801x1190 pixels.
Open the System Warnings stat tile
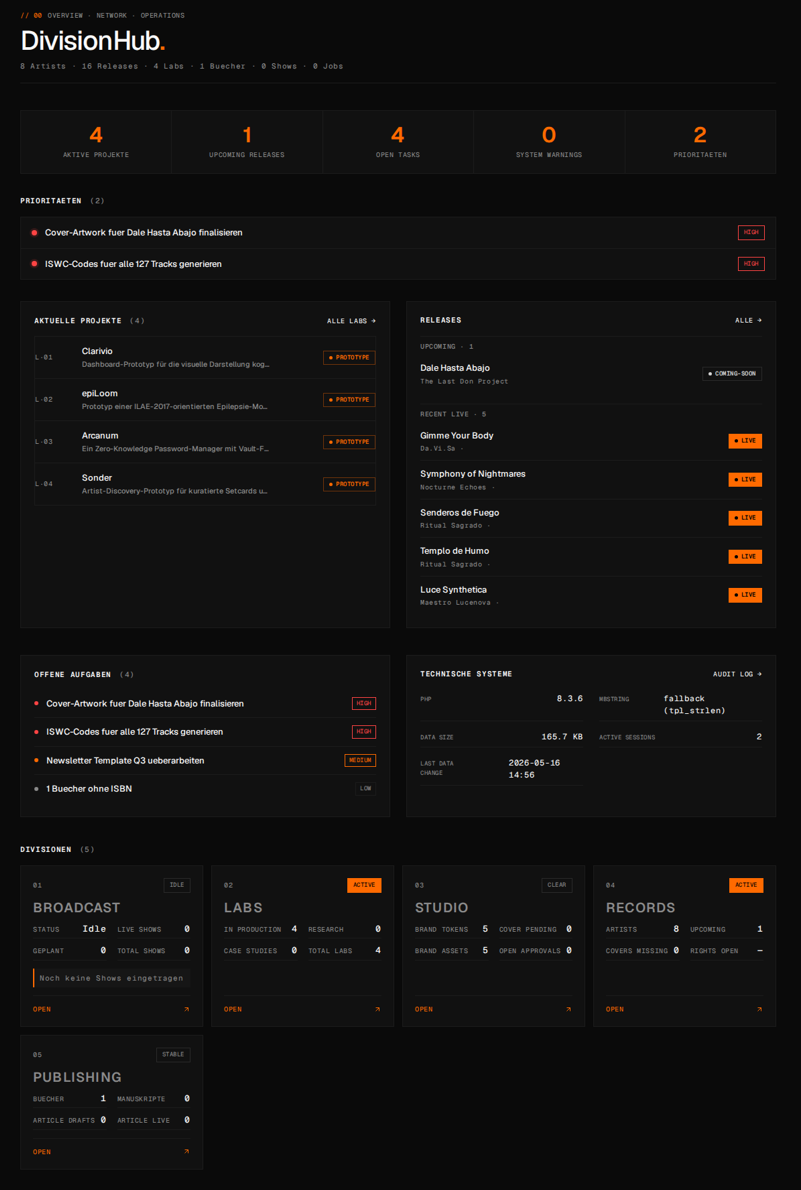549,142
